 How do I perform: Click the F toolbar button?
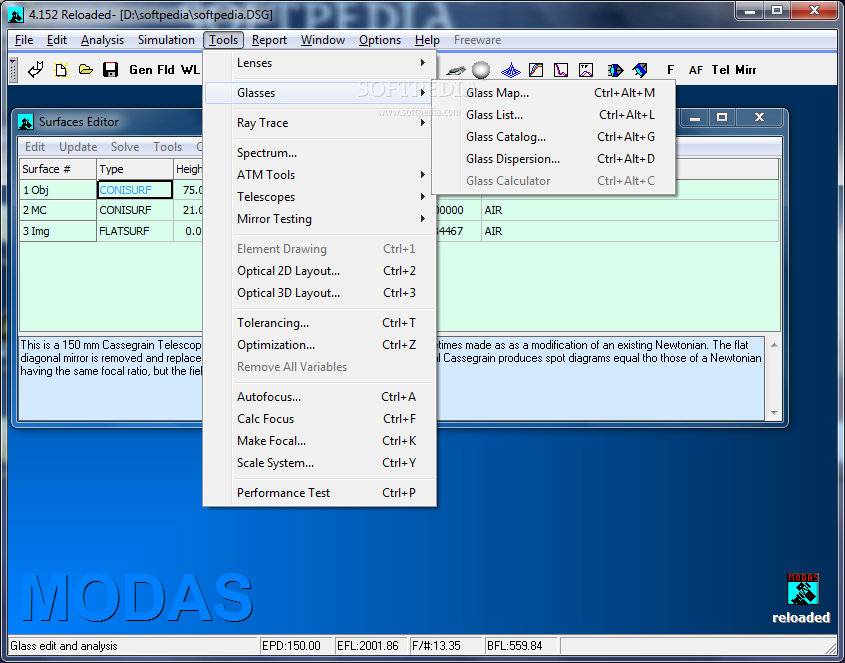tap(670, 70)
